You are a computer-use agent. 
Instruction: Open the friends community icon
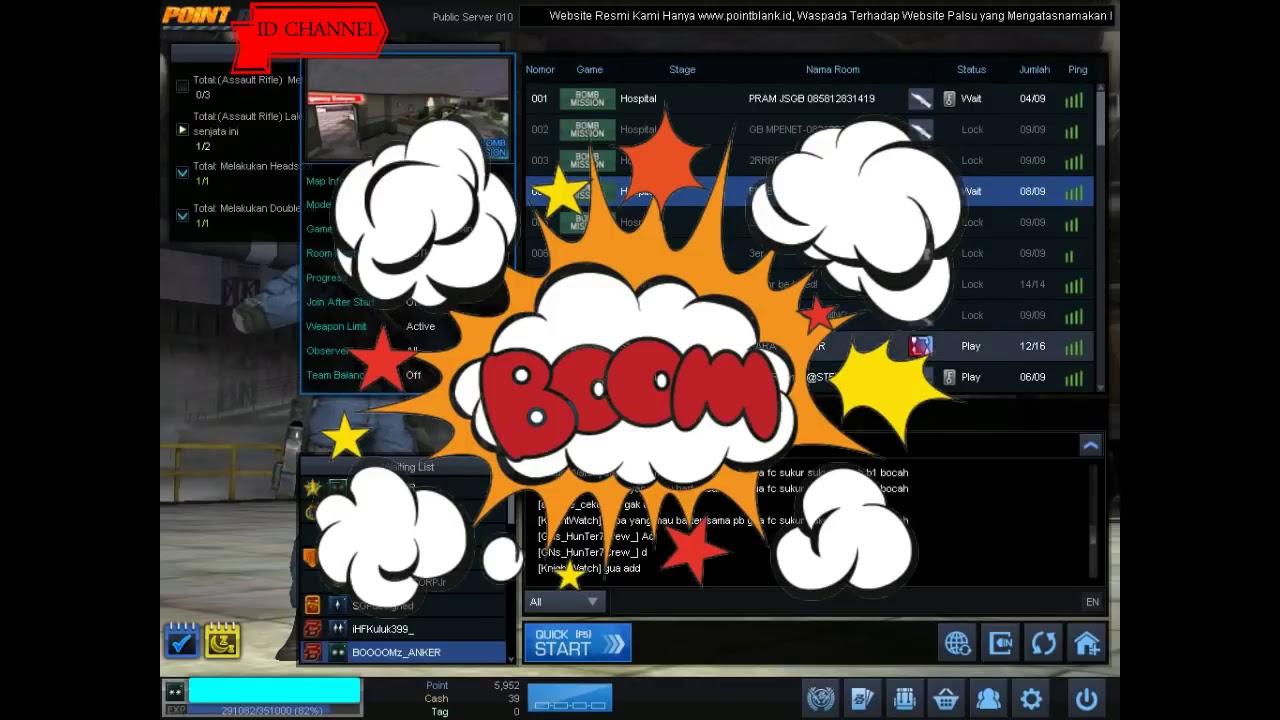coord(988,698)
